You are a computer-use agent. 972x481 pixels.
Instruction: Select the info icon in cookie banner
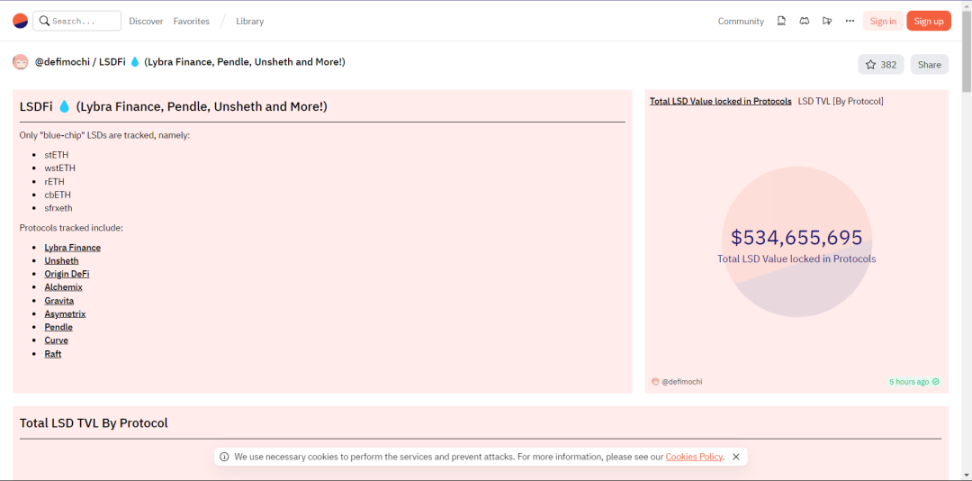point(224,457)
